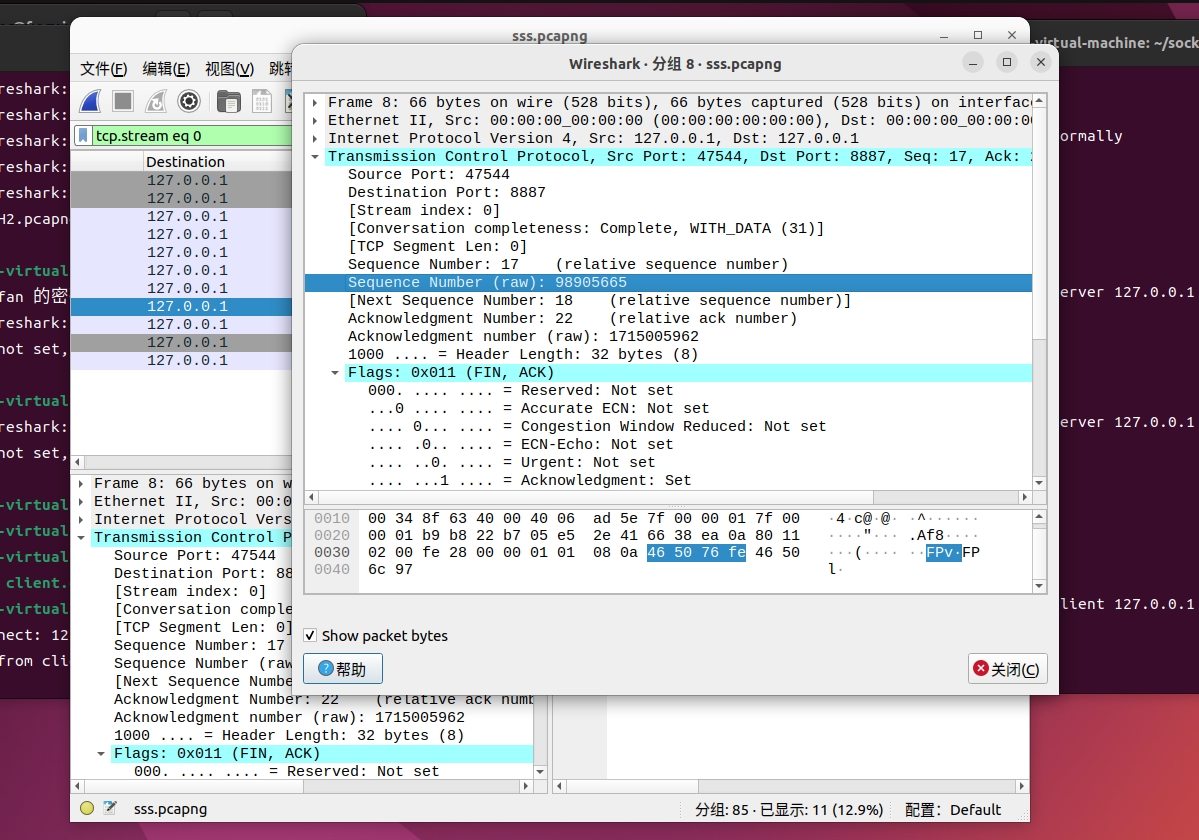The height and width of the screenshot is (840, 1199).
Task: Collapse Flags: 0x011 in main window pane
Action: coord(101,754)
